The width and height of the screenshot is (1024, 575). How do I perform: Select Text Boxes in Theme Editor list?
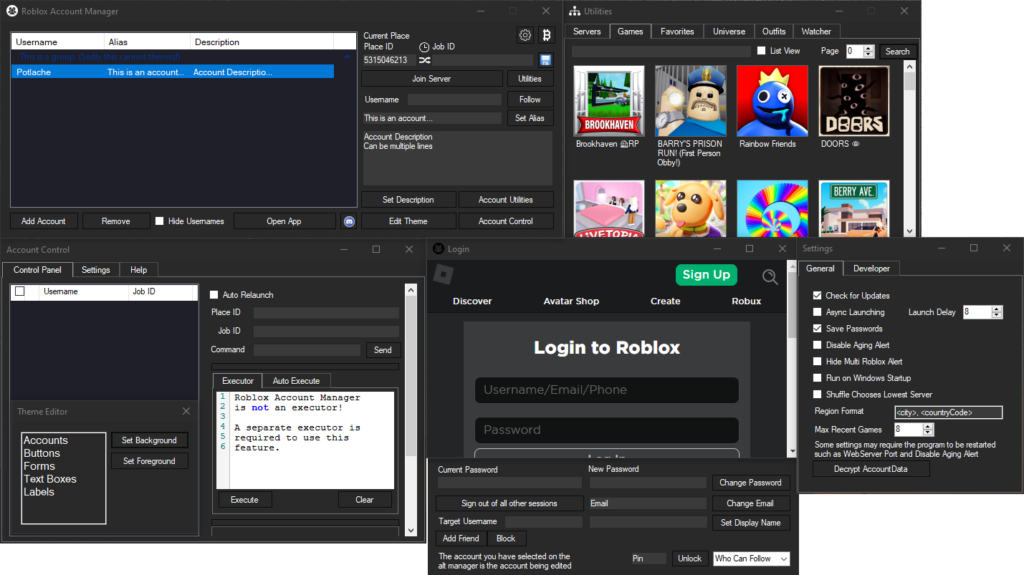pos(50,479)
